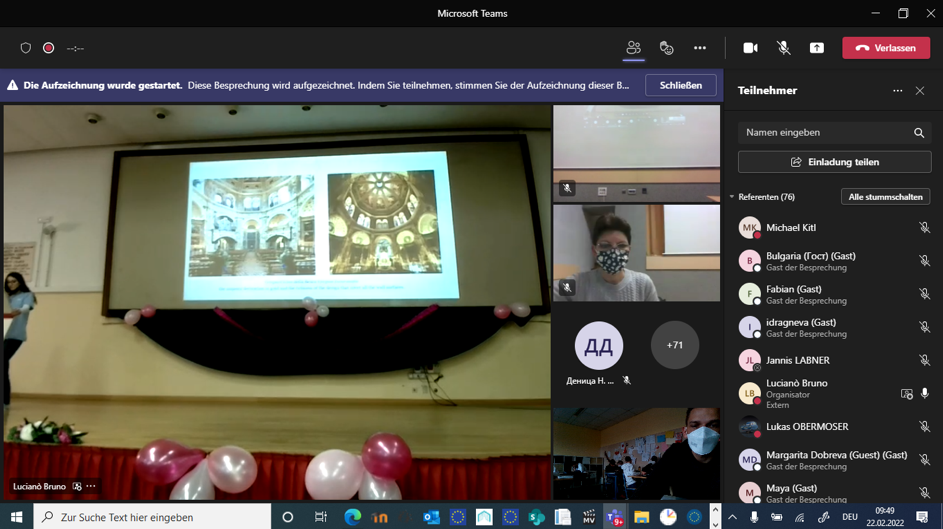Toggle Michael Kitl's microphone icon
943x529 pixels.
point(924,228)
